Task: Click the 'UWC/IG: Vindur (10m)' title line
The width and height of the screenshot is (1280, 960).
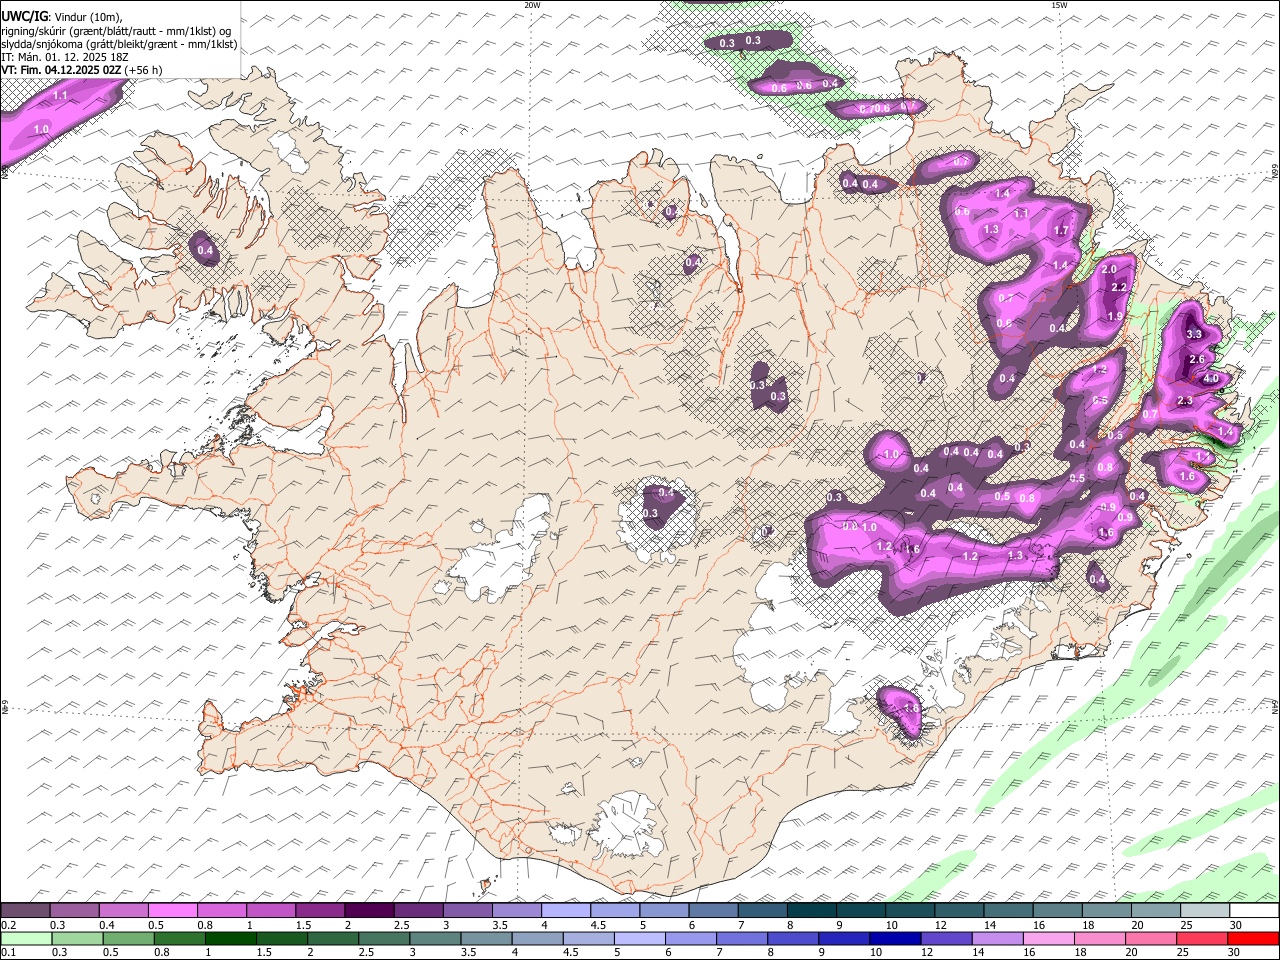Action: pyautogui.click(x=61, y=16)
